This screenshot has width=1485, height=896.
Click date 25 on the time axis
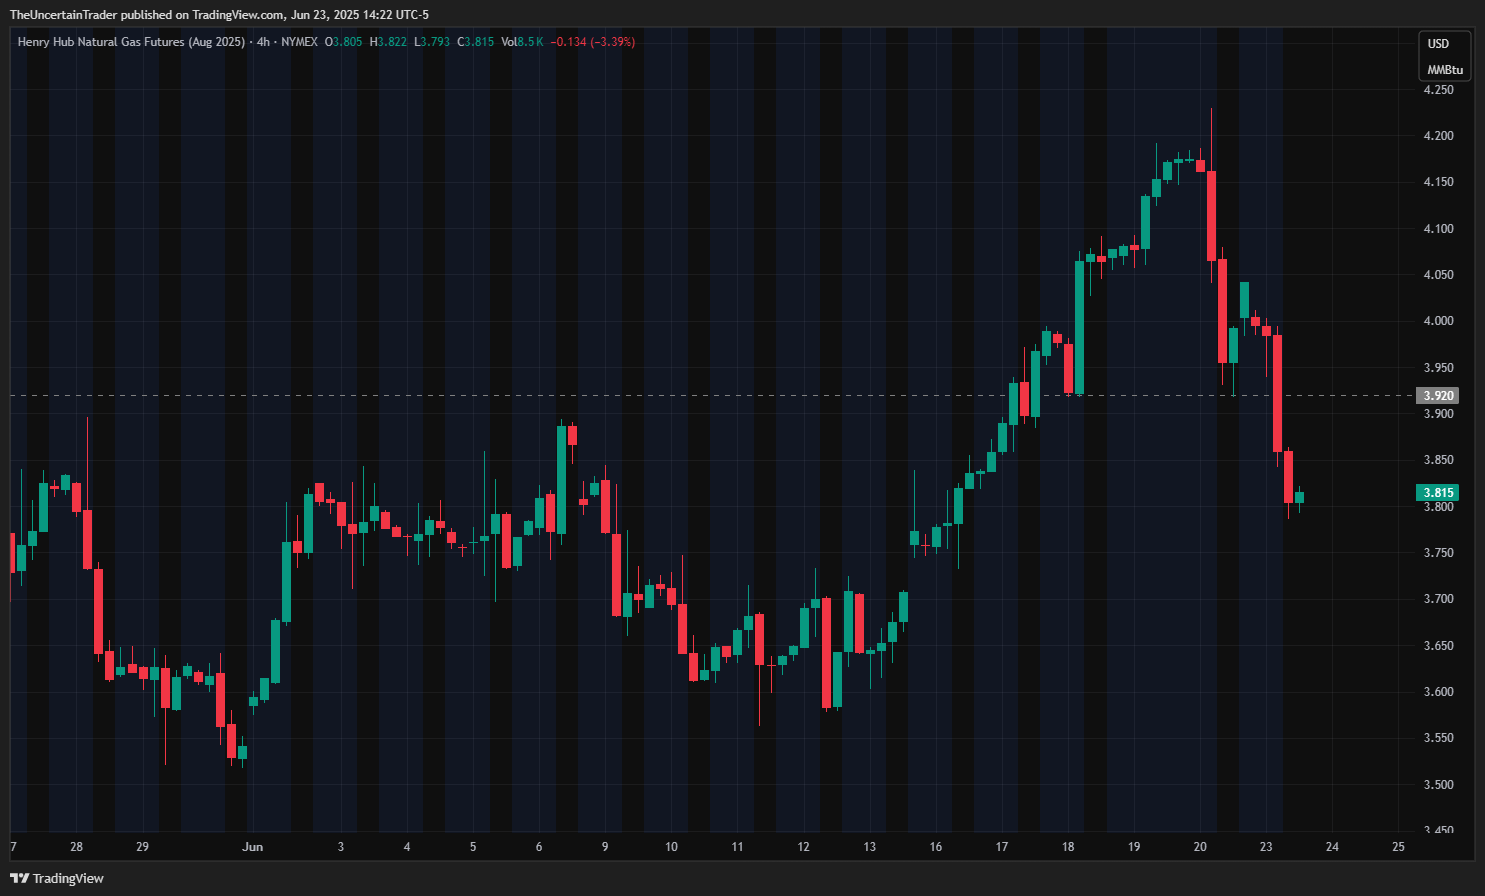pos(1398,847)
